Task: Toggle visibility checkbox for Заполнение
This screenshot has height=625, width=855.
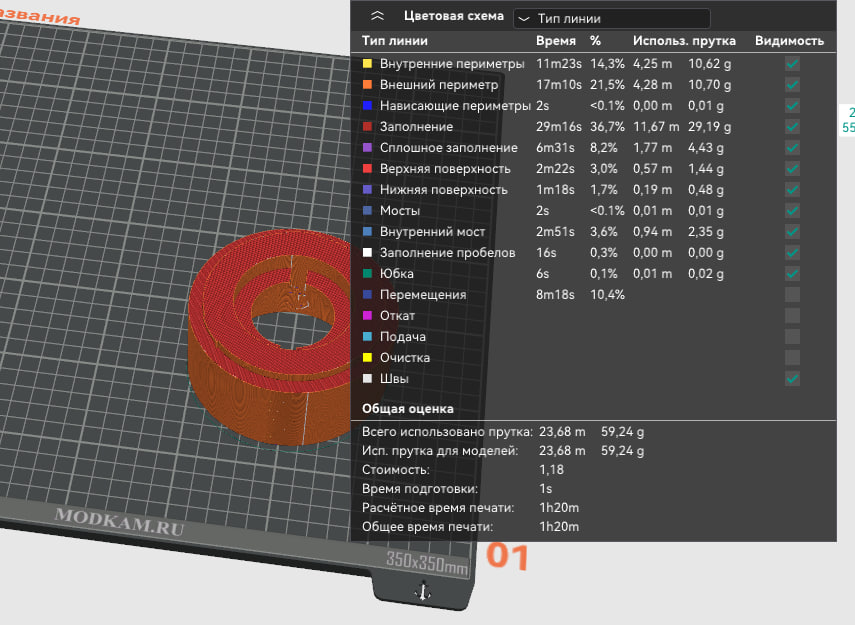Action: [x=792, y=127]
